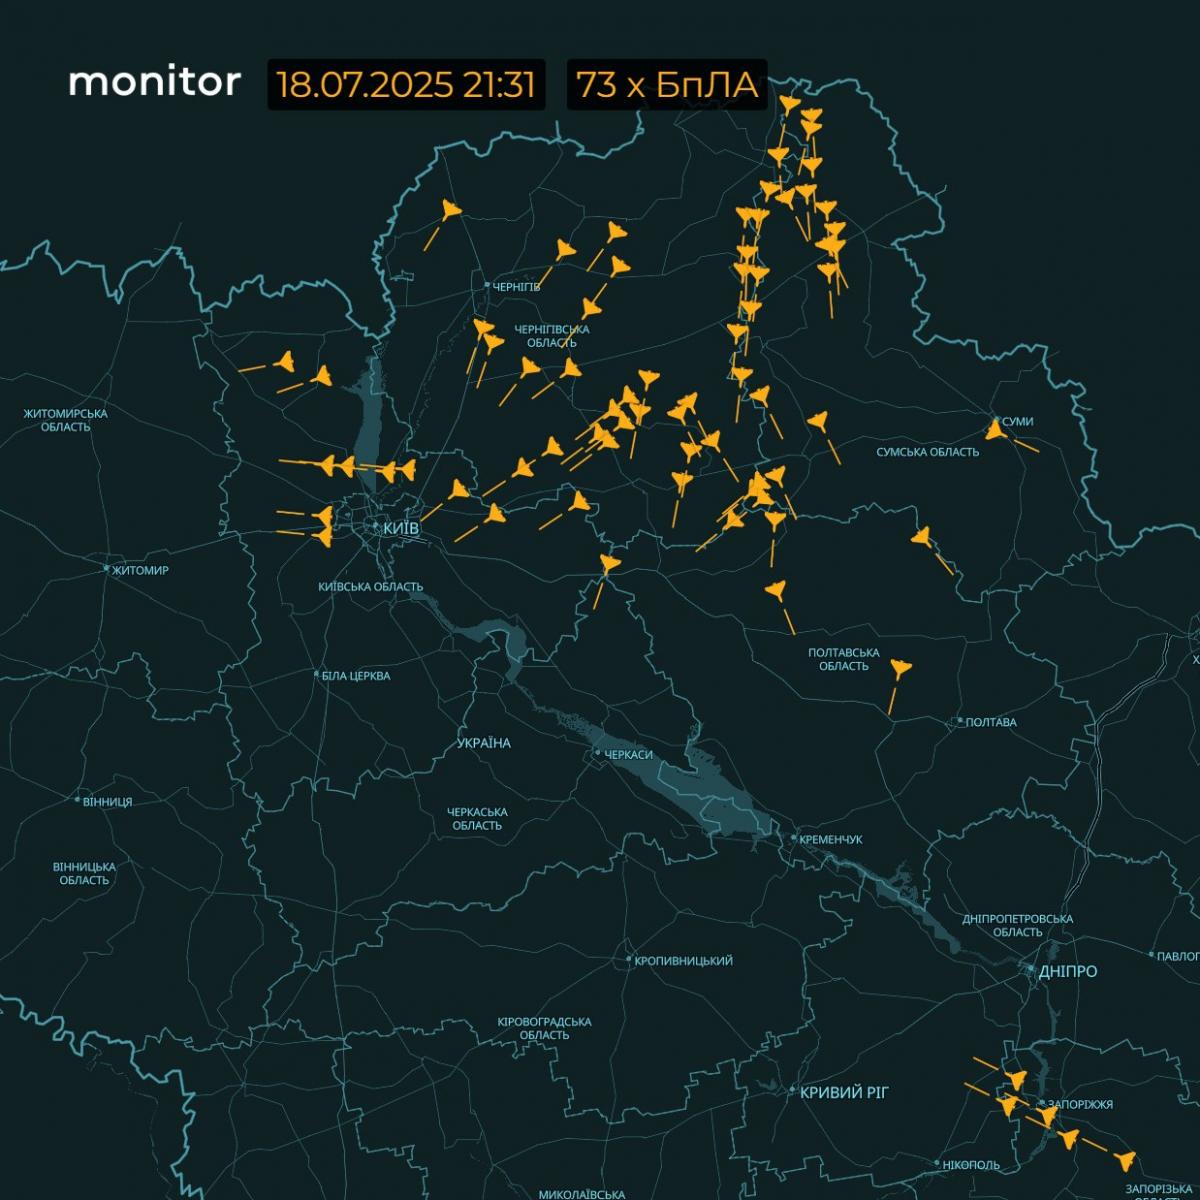Click the Нікополь city label
Screen dimensions: 1200x1200
tap(972, 1165)
